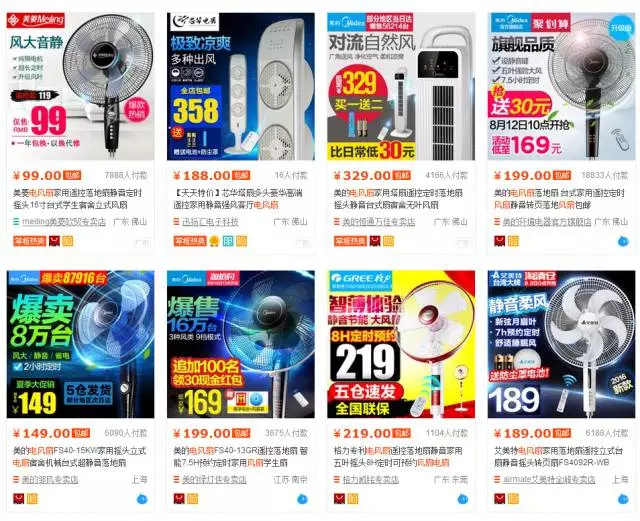
Task: Click Tmall icon under Gree ¥219 listing
Action: [x=339, y=499]
